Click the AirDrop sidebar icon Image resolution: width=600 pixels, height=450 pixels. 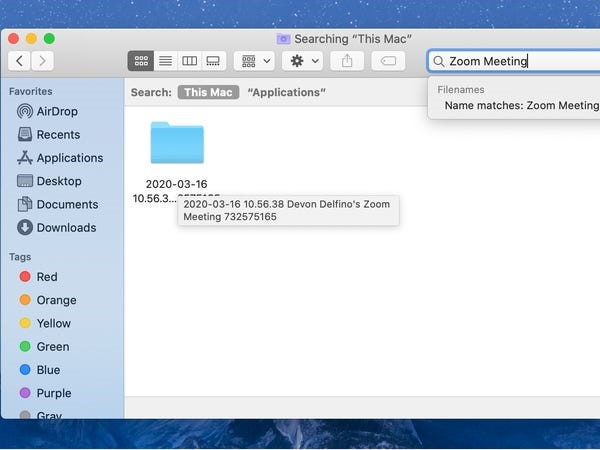25,111
